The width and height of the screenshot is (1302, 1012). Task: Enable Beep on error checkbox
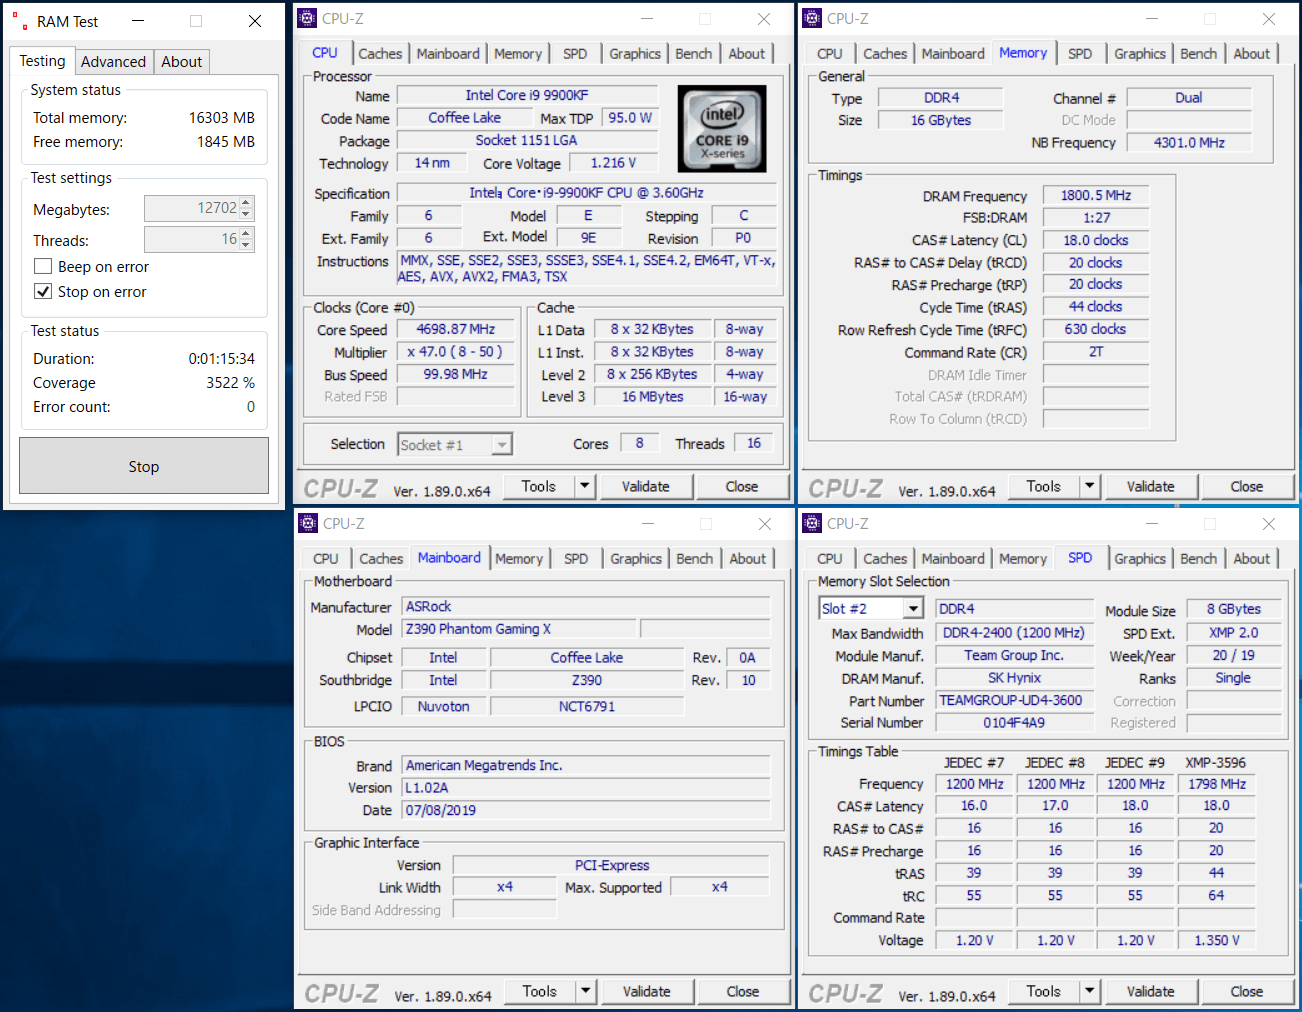tap(43, 267)
